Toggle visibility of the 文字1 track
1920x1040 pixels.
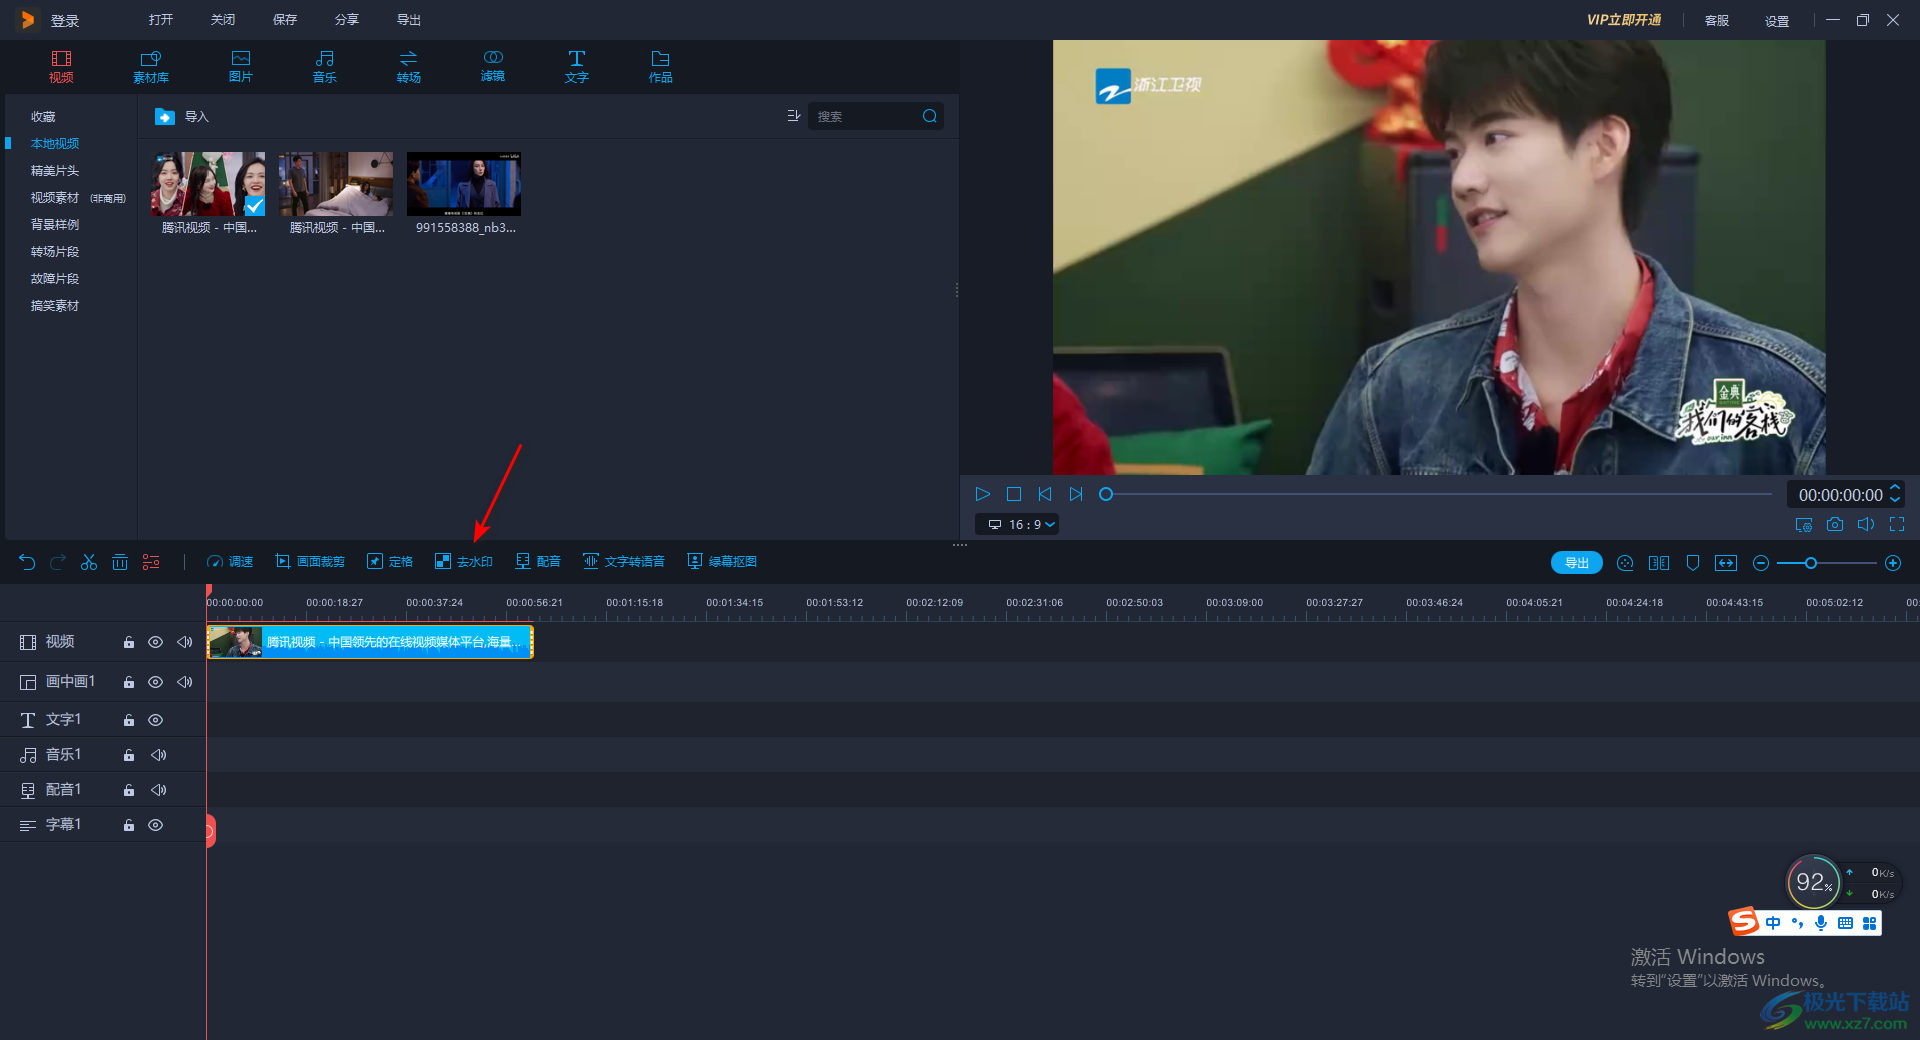coord(156,720)
